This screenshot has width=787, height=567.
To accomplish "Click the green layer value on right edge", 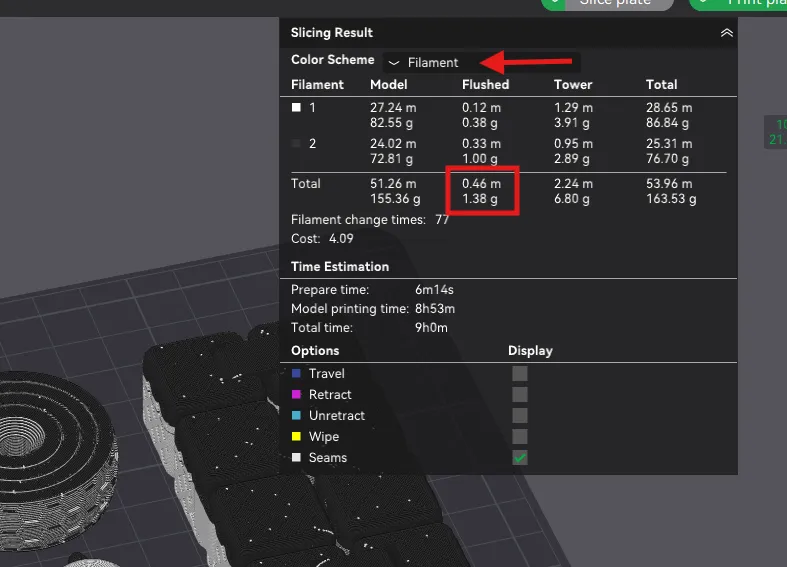I will coord(778,132).
